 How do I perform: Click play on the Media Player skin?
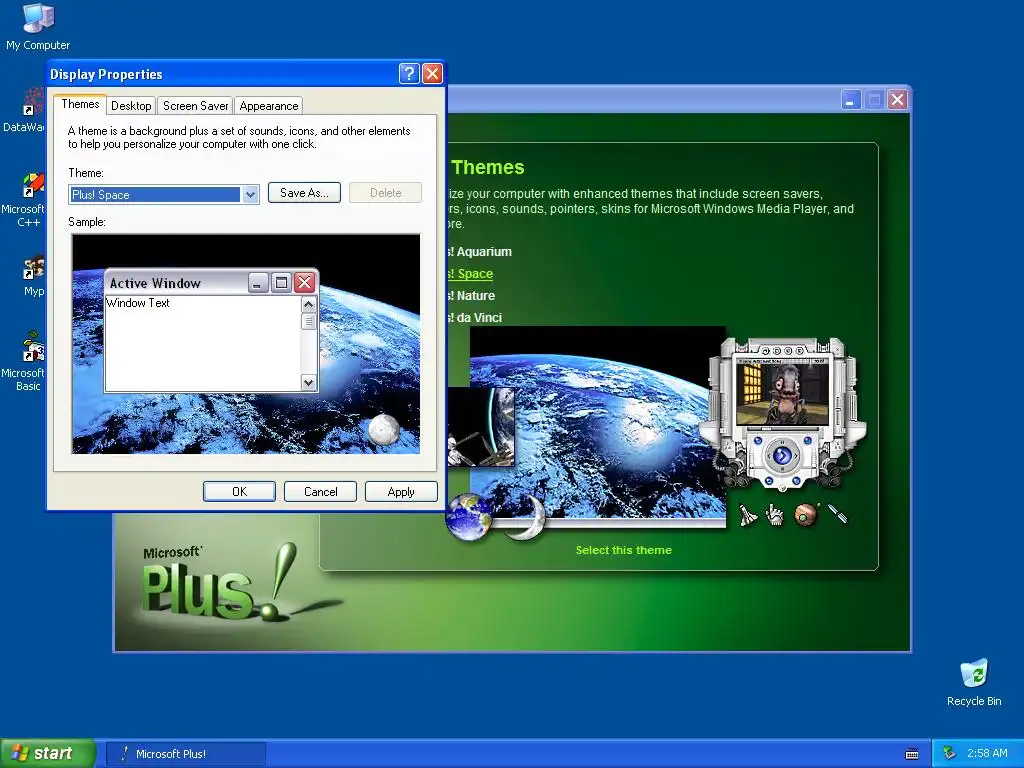point(782,455)
